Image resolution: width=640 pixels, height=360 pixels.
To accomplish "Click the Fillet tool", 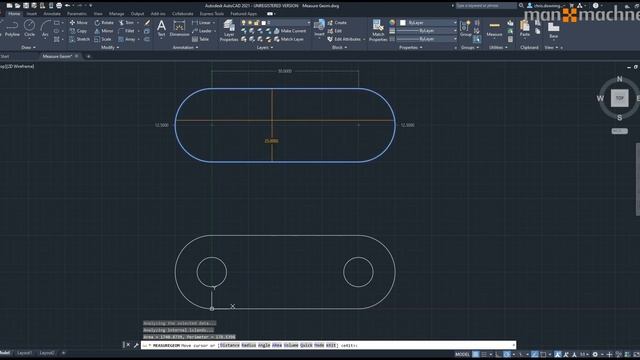I will tap(126, 31).
